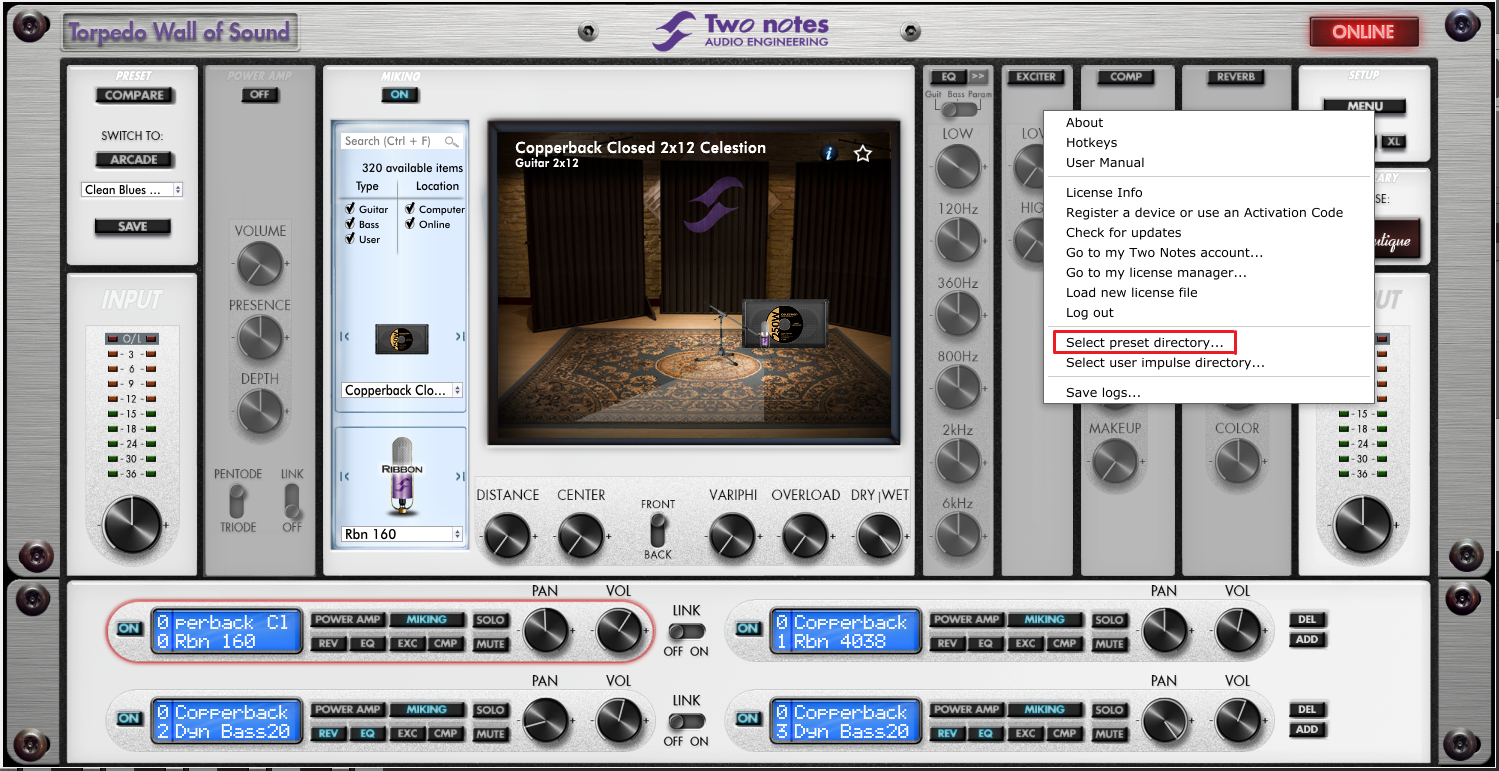Screen dimensions: 1499x771
Task: Open the Clean Blues preset dropdown
Action: (x=132, y=190)
